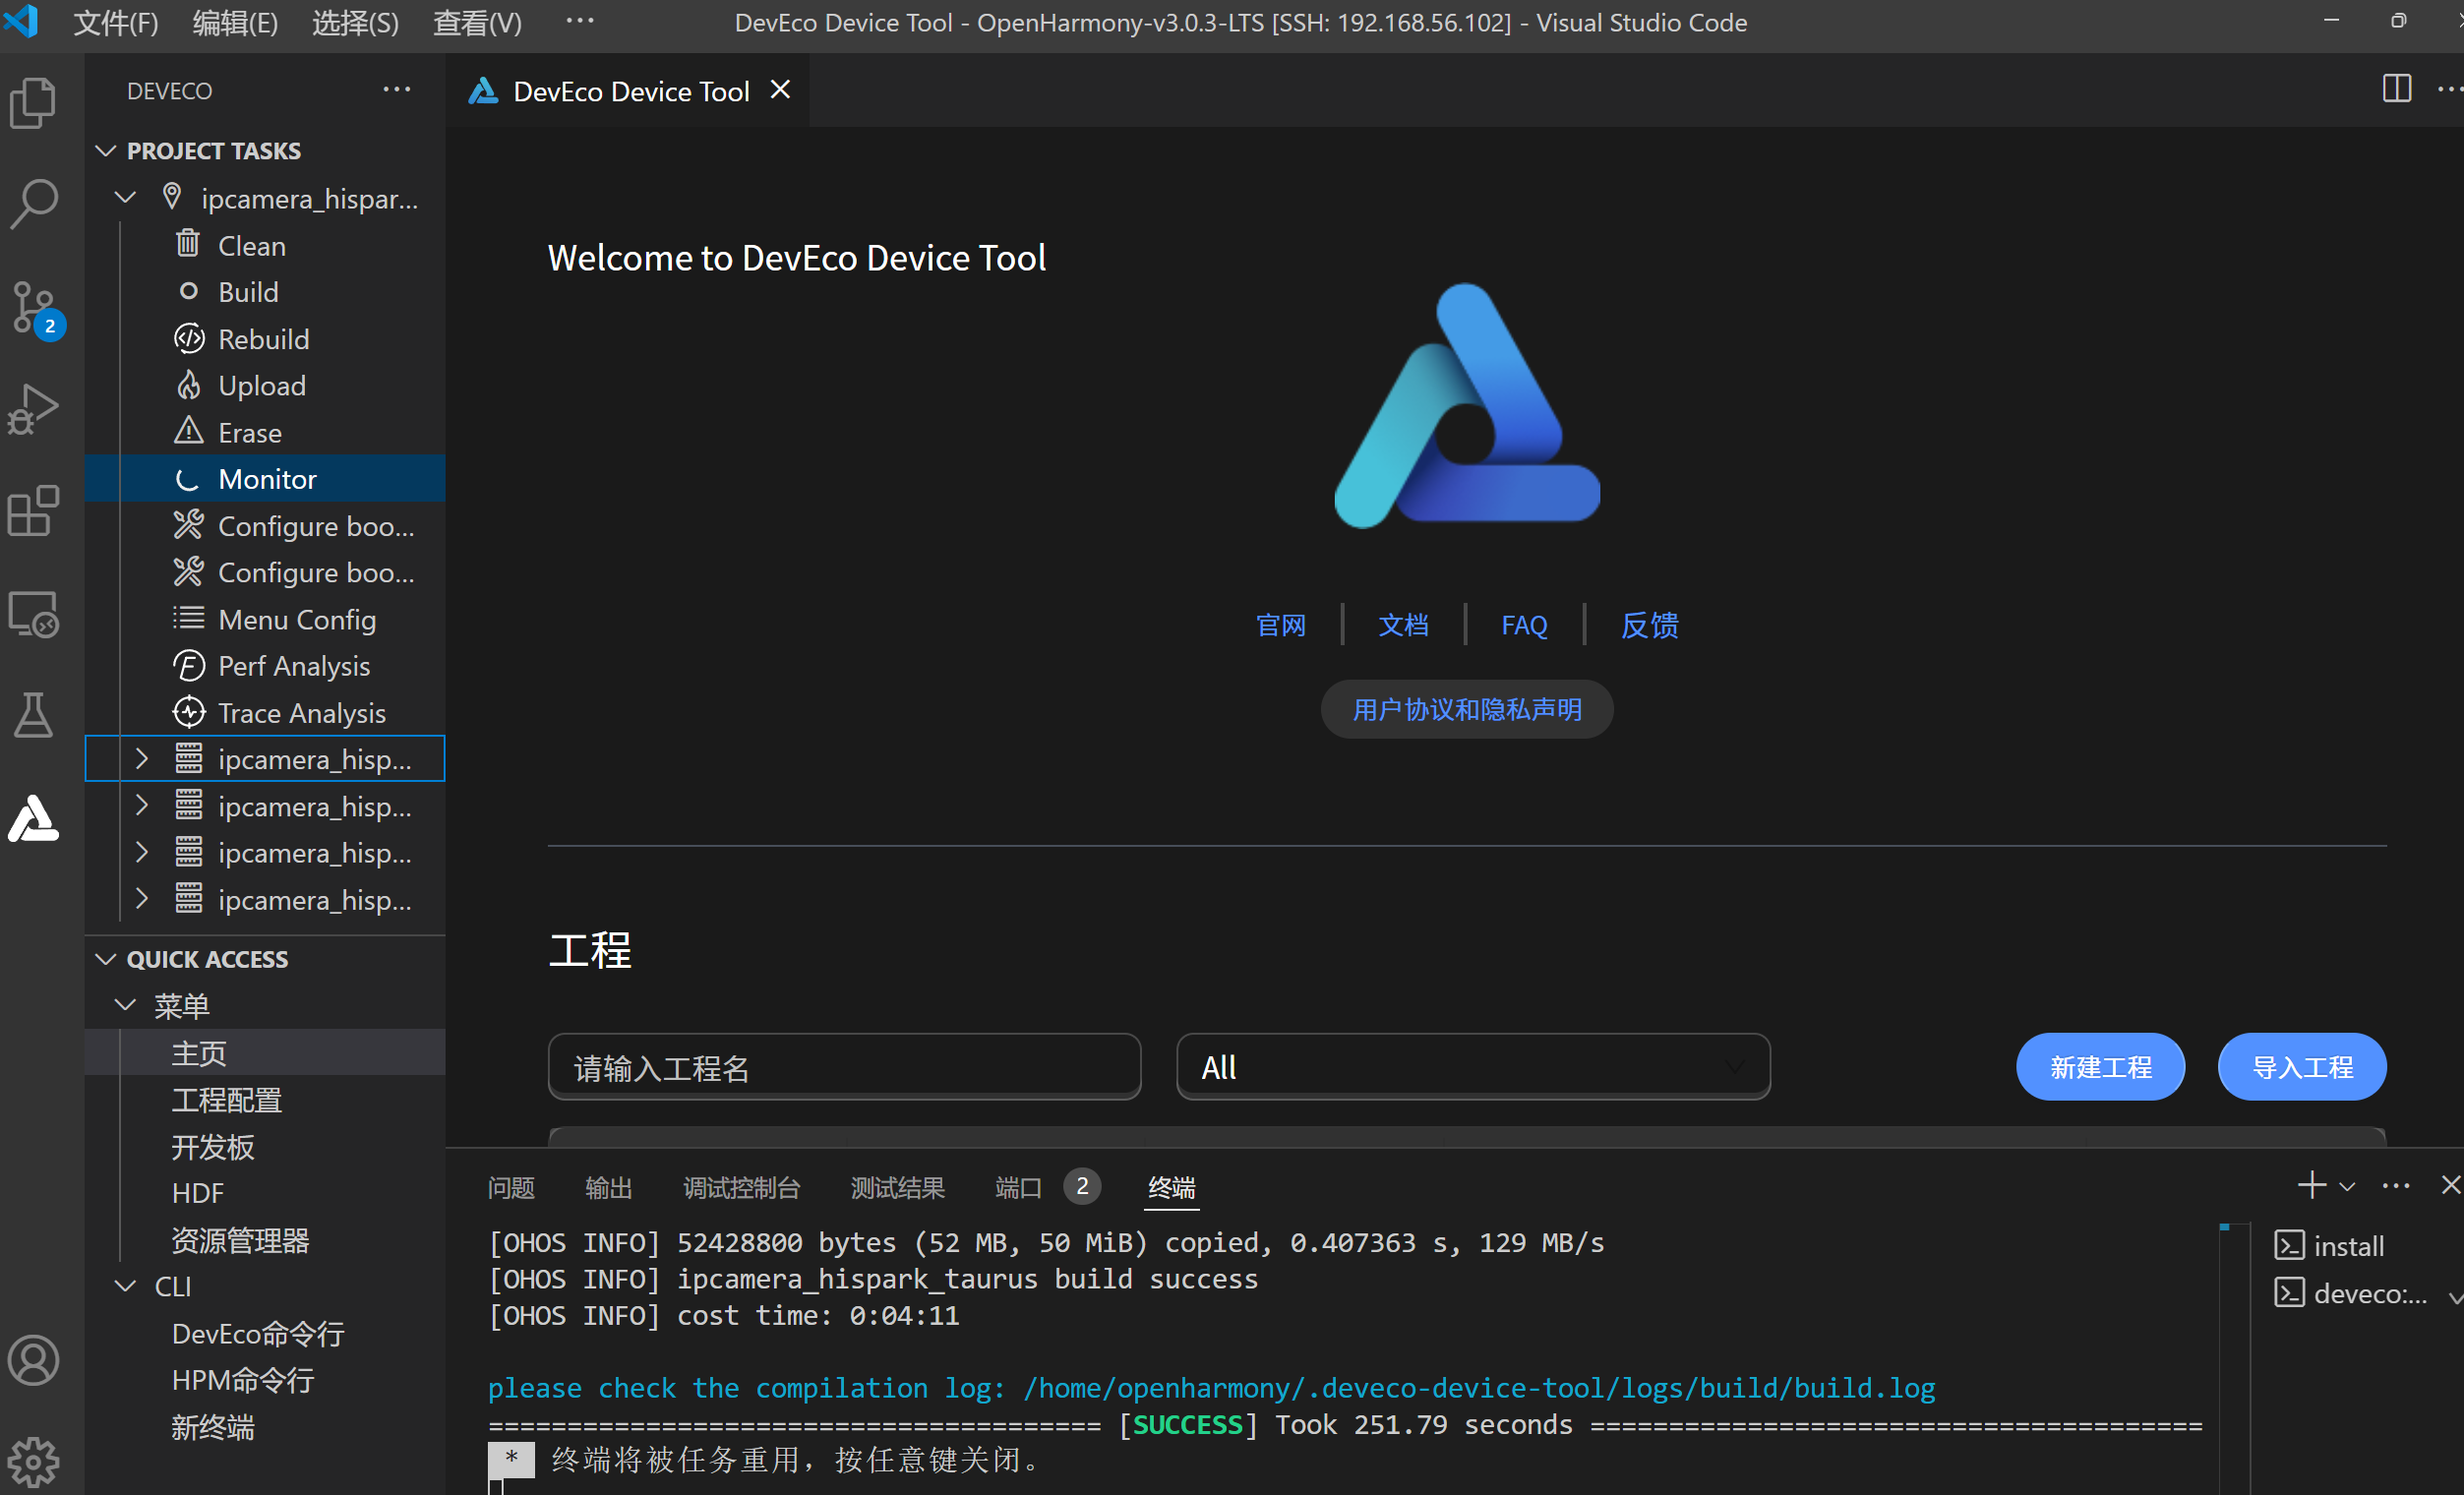Open the Testing flask view
This screenshot has width=2464, height=1495.
tap(34, 715)
